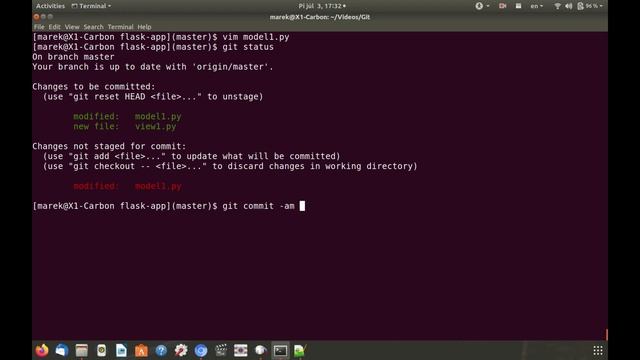Open the settings tools icon in dock
This screenshot has height=360, width=640.
pos(181,350)
